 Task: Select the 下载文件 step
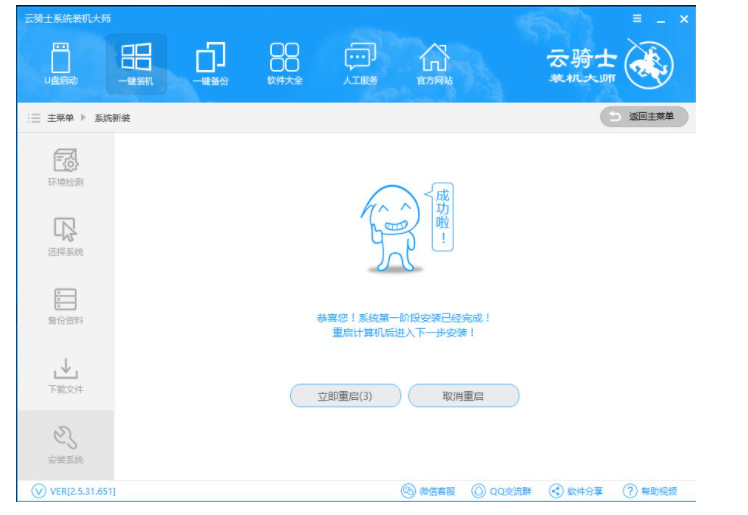pos(65,376)
